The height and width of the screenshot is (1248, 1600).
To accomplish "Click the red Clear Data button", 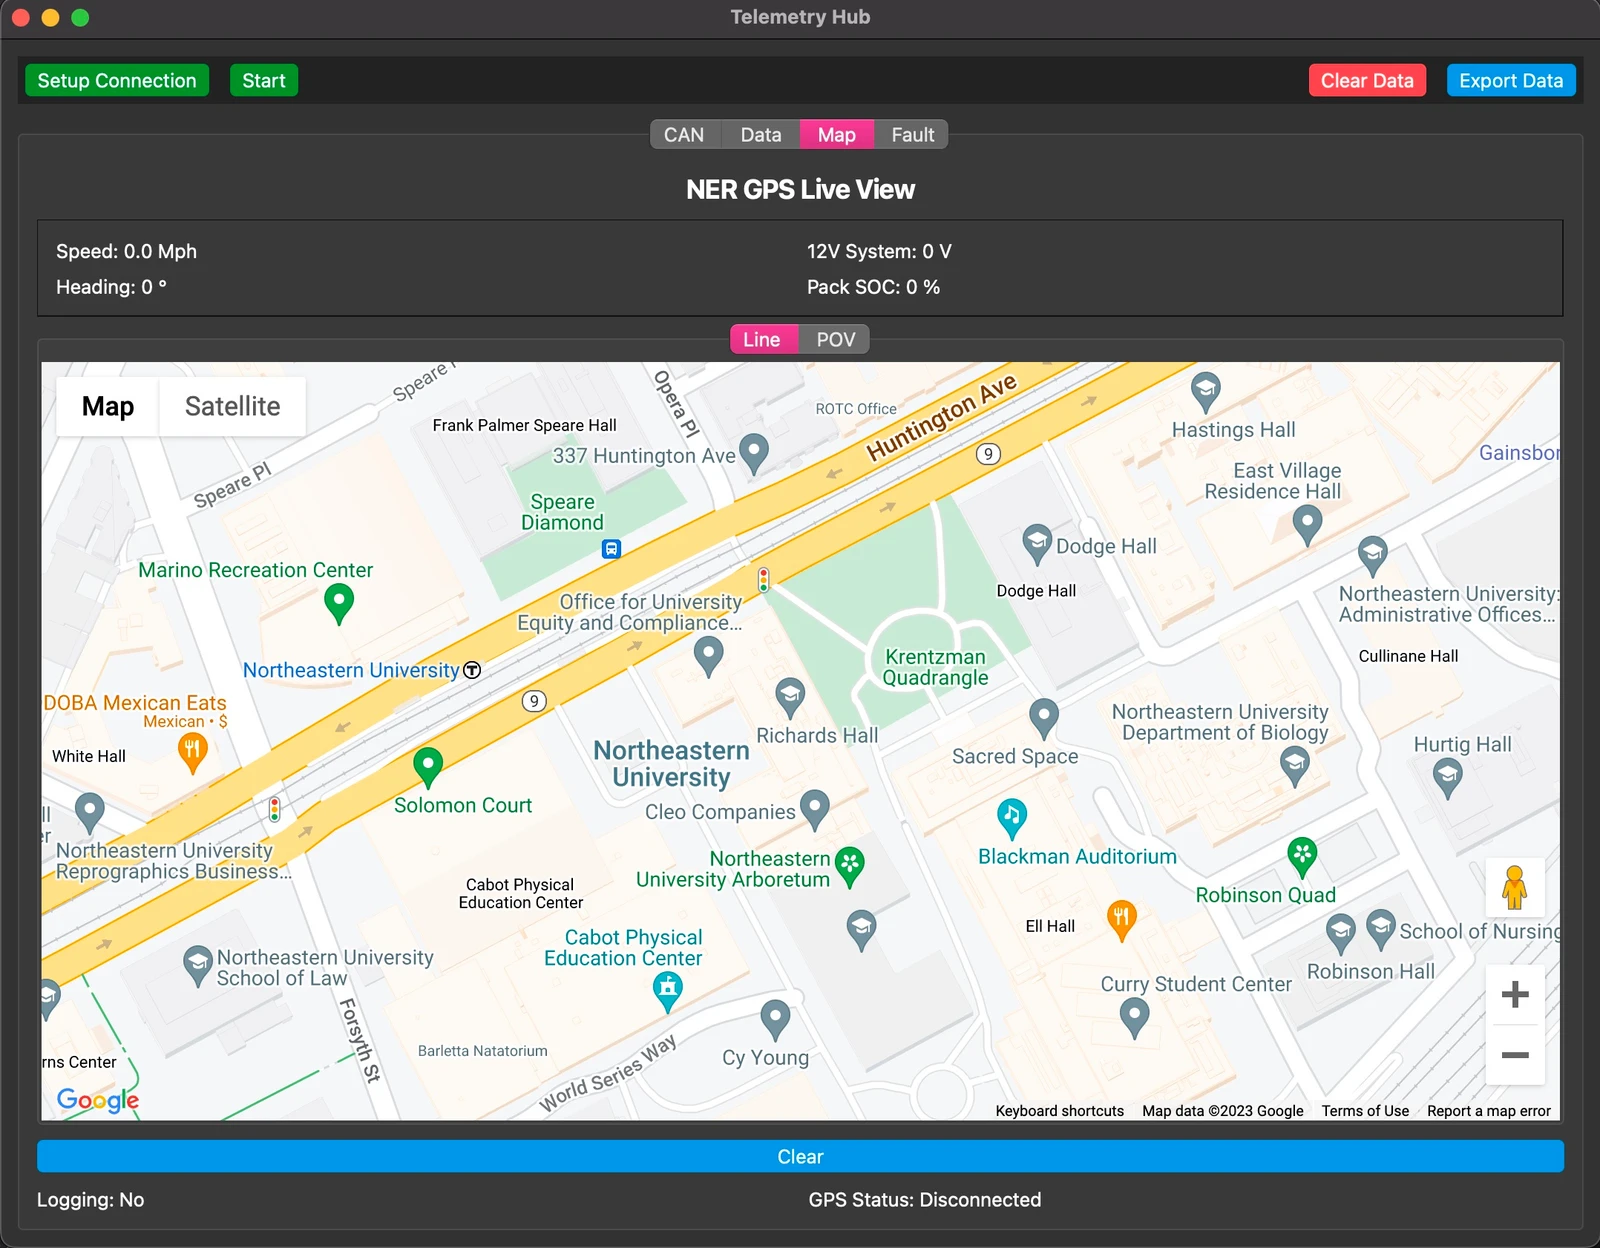I will click(1367, 81).
